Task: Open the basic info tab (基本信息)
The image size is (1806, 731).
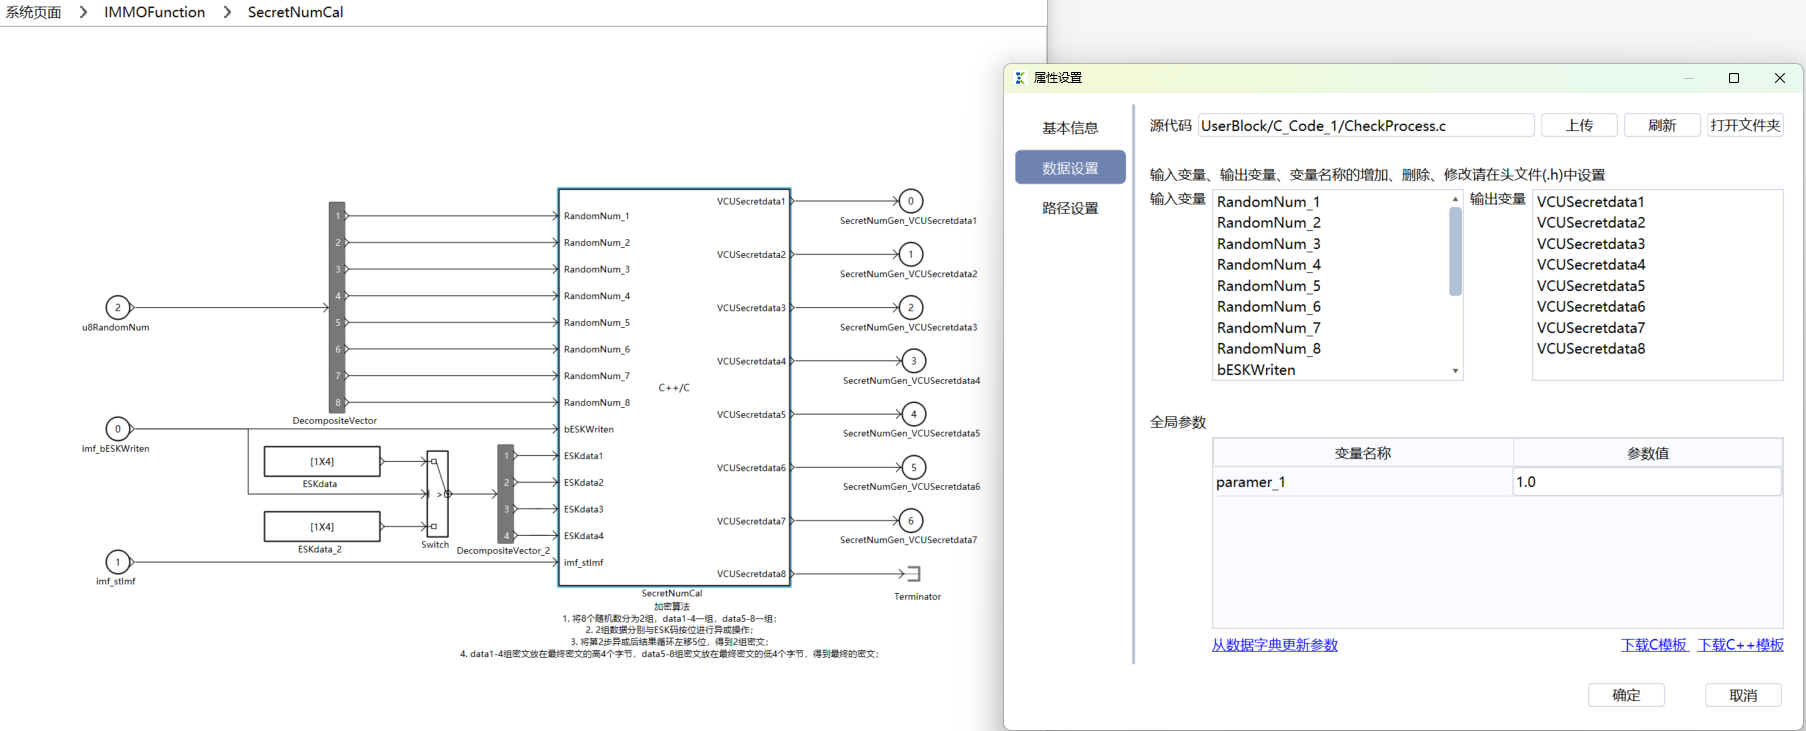Action: pos(1070,128)
